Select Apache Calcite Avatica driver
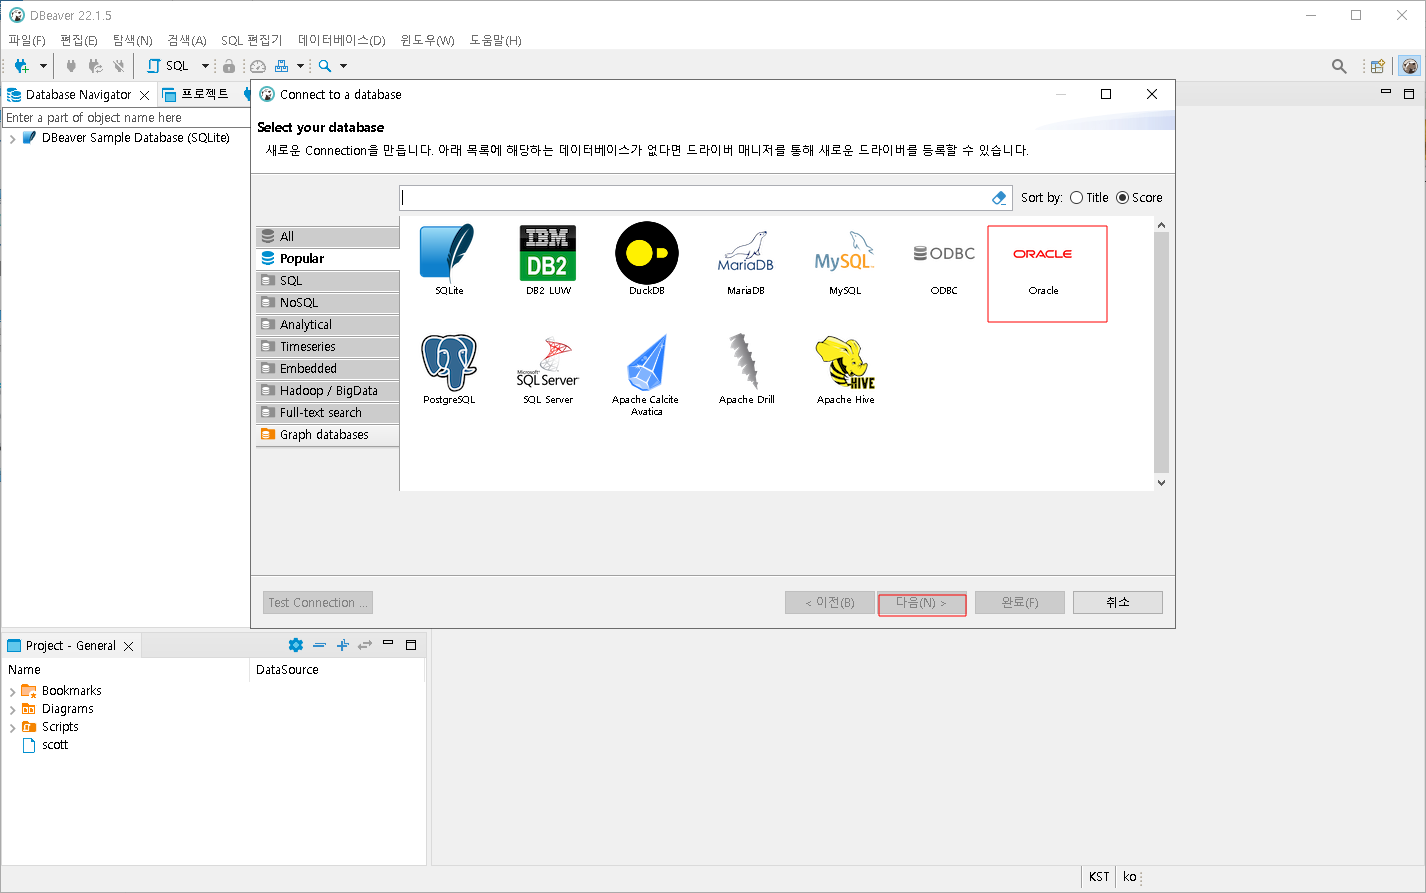1426x893 pixels. 646,374
